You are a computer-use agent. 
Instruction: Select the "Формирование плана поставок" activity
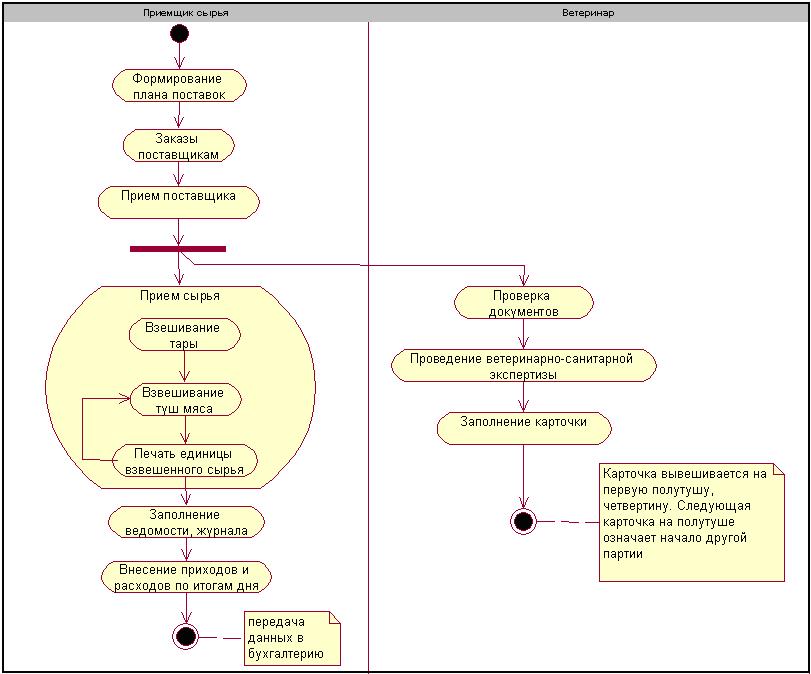tap(179, 86)
